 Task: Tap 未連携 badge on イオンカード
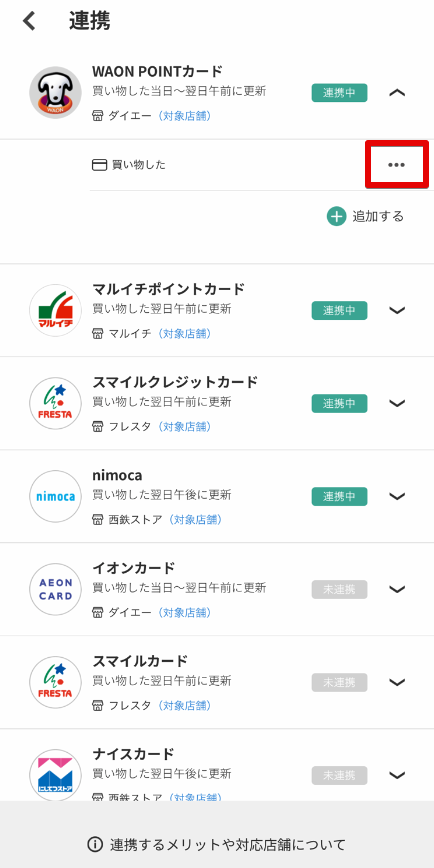tap(339, 589)
